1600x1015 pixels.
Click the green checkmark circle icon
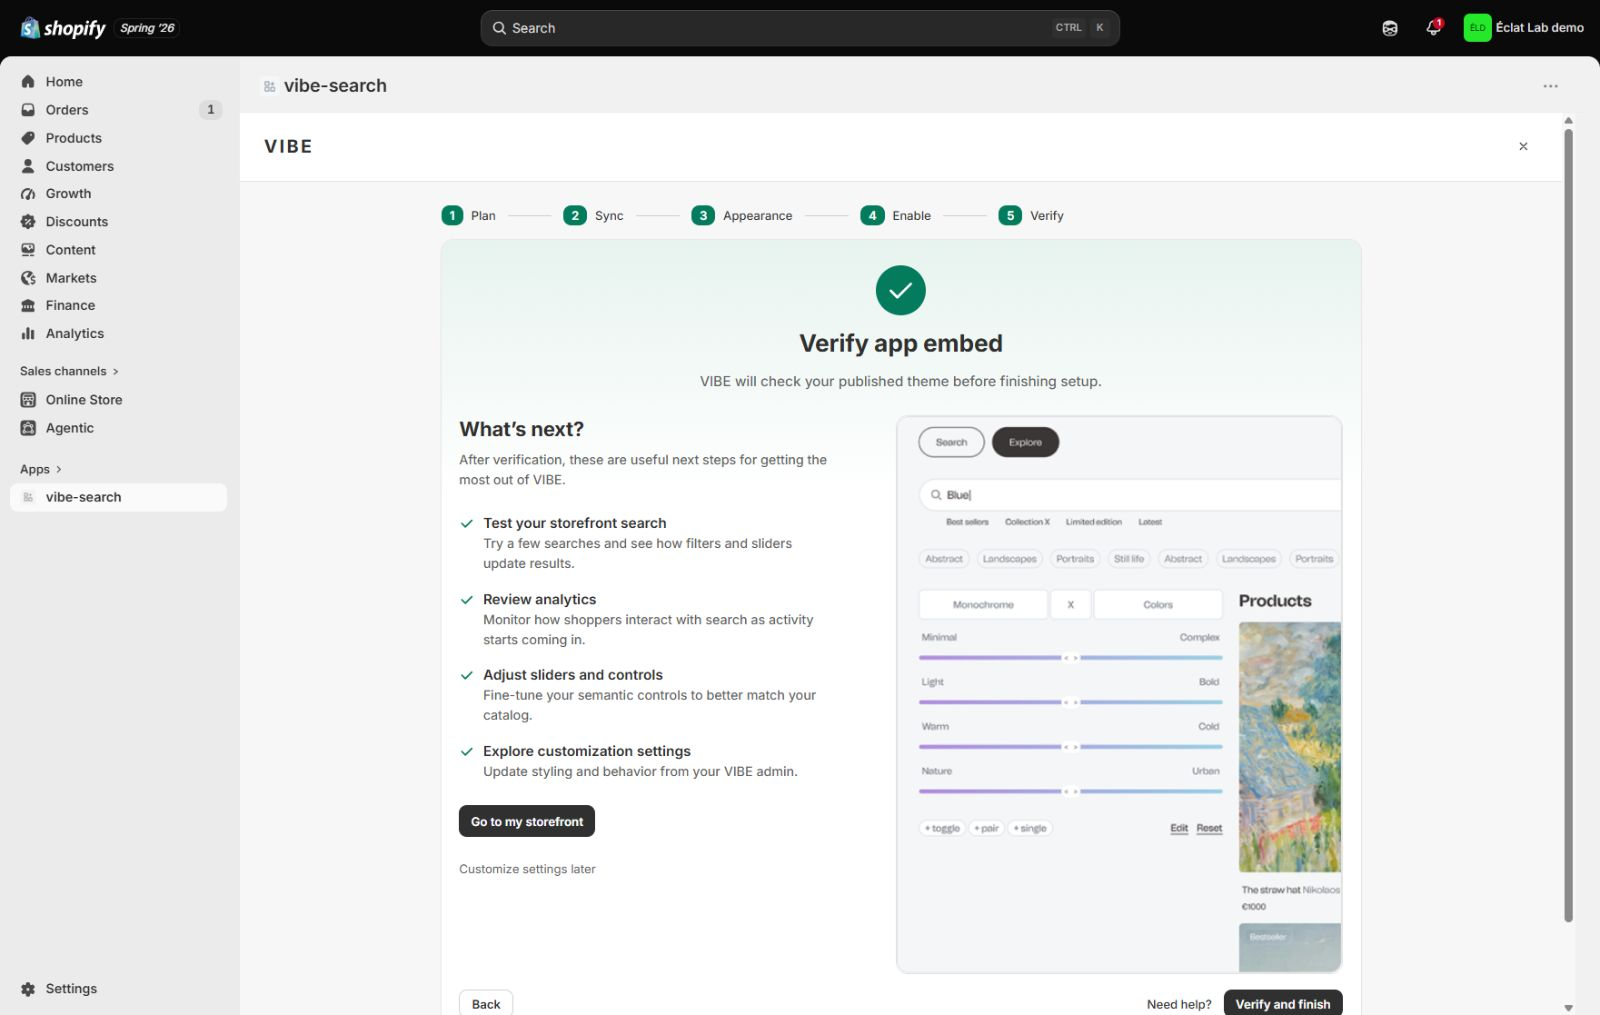click(x=900, y=290)
